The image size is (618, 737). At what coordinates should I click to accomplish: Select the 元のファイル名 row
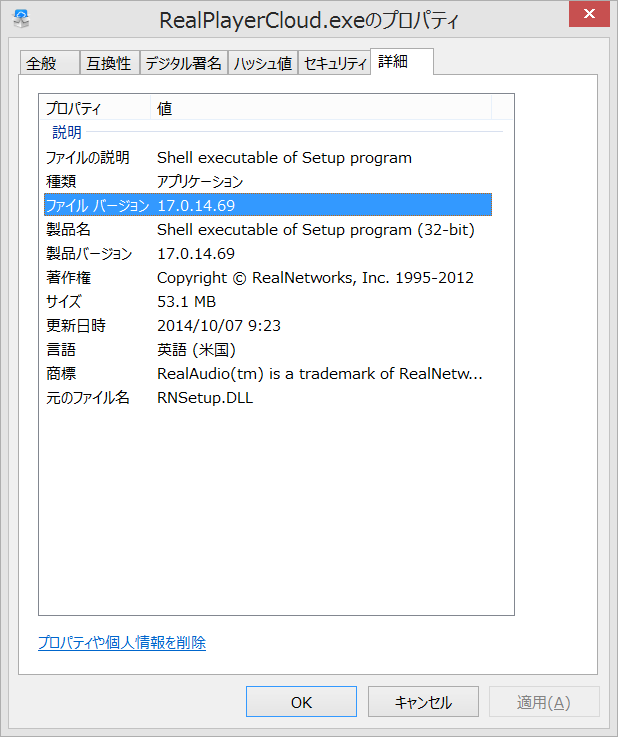click(x=268, y=398)
